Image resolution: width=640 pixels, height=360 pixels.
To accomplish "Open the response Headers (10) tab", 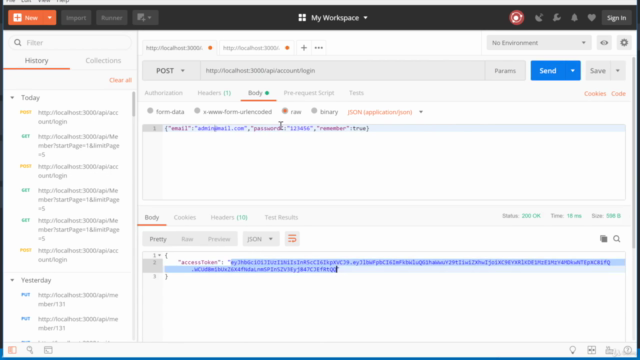I will (229, 218).
